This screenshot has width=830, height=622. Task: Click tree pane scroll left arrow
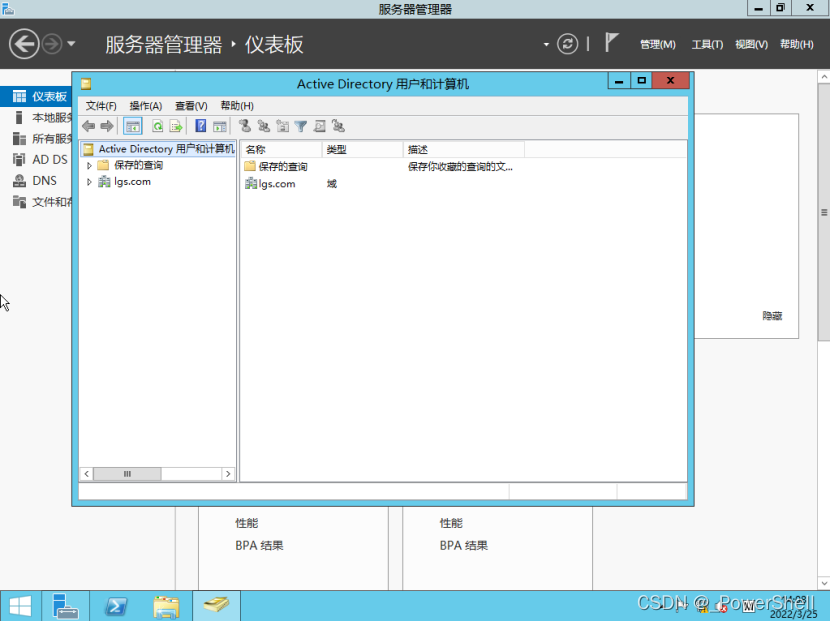click(x=86, y=474)
